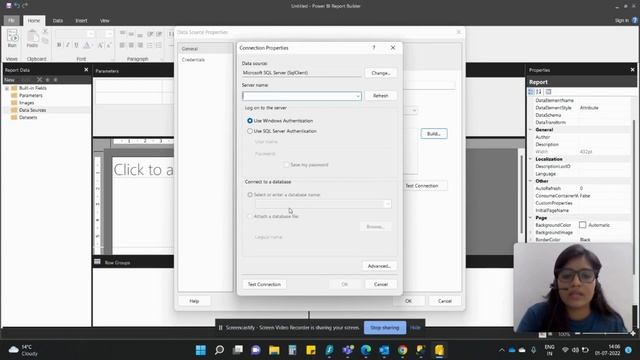Click the Change... button
The image size is (640, 360).
381,73
